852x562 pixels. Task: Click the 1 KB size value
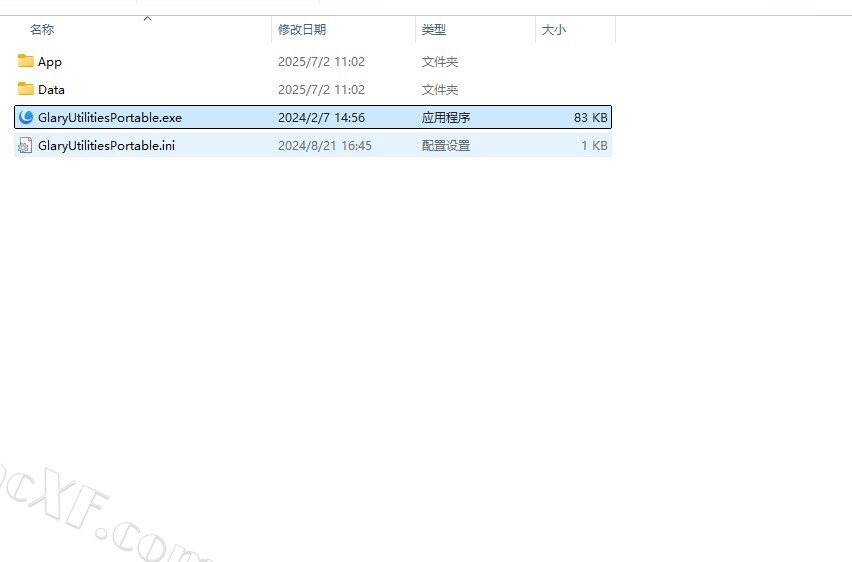594,146
